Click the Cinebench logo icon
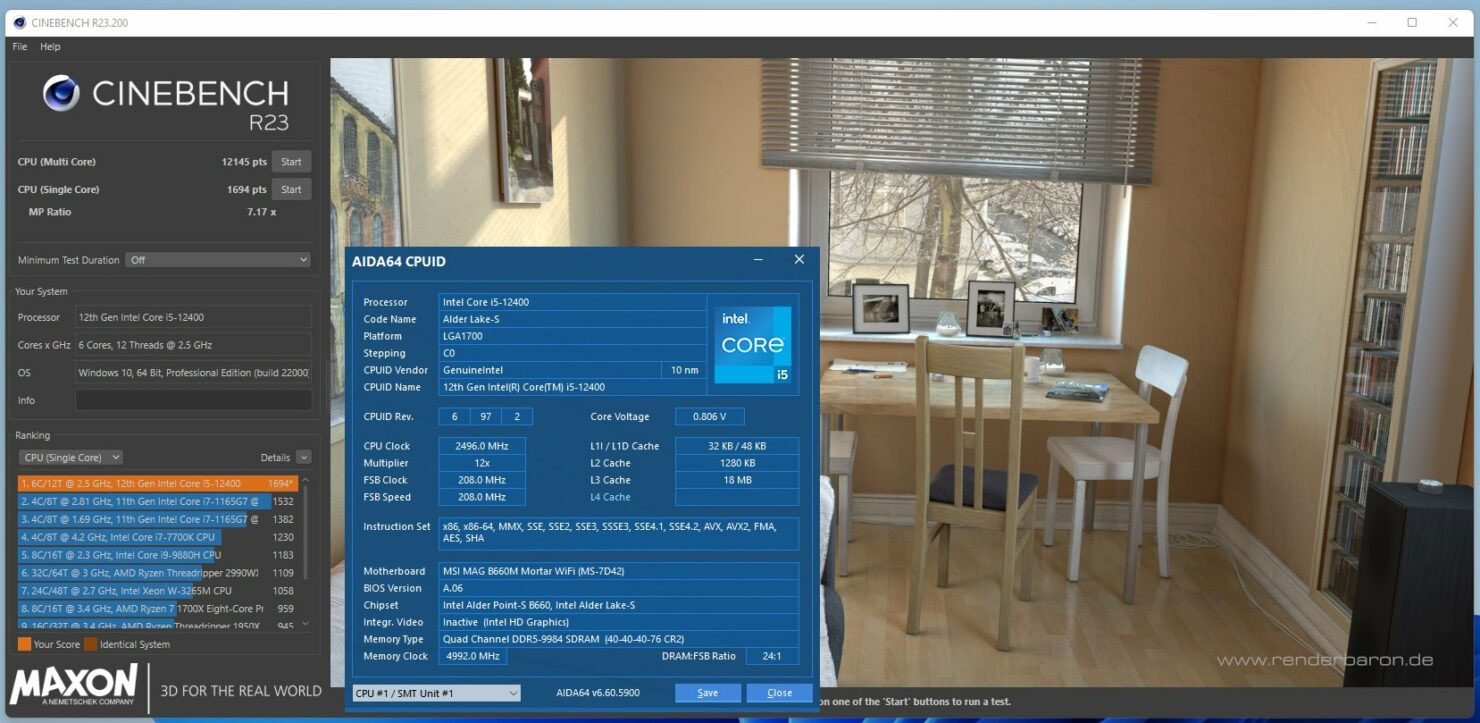 pos(62,94)
